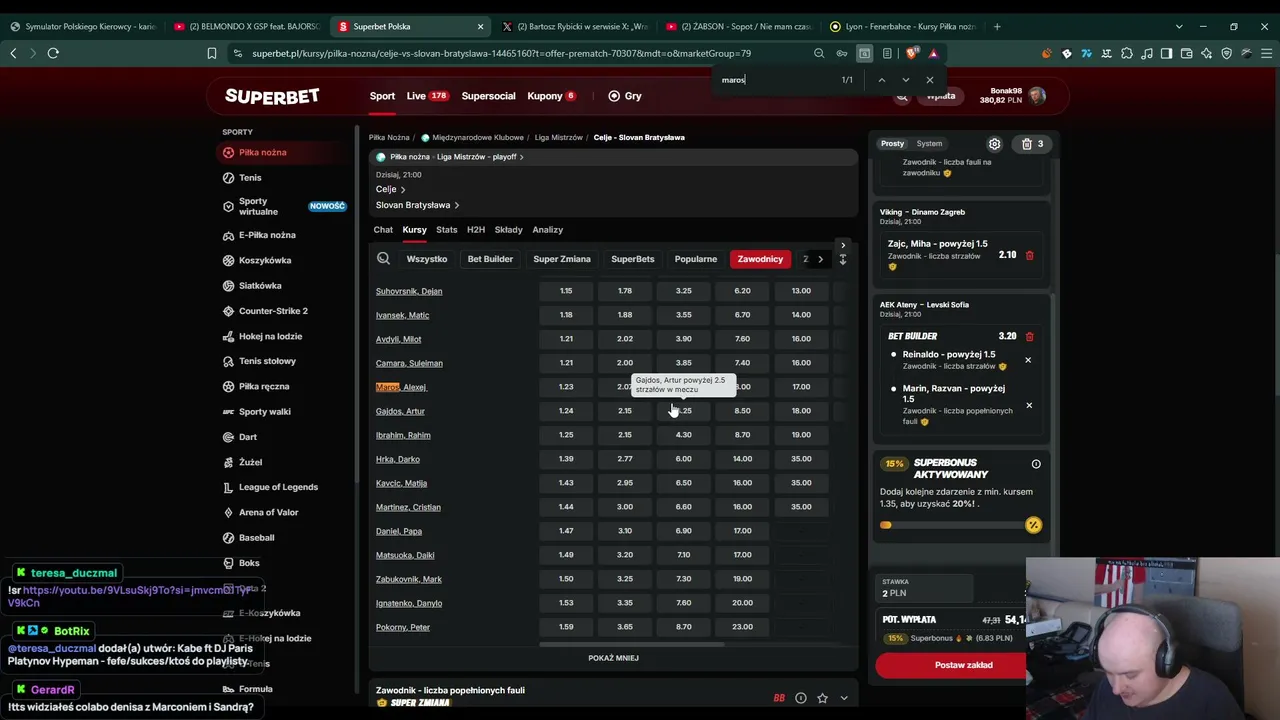Add the fouls market to favorites
The image size is (1280, 720).
[x=822, y=698]
